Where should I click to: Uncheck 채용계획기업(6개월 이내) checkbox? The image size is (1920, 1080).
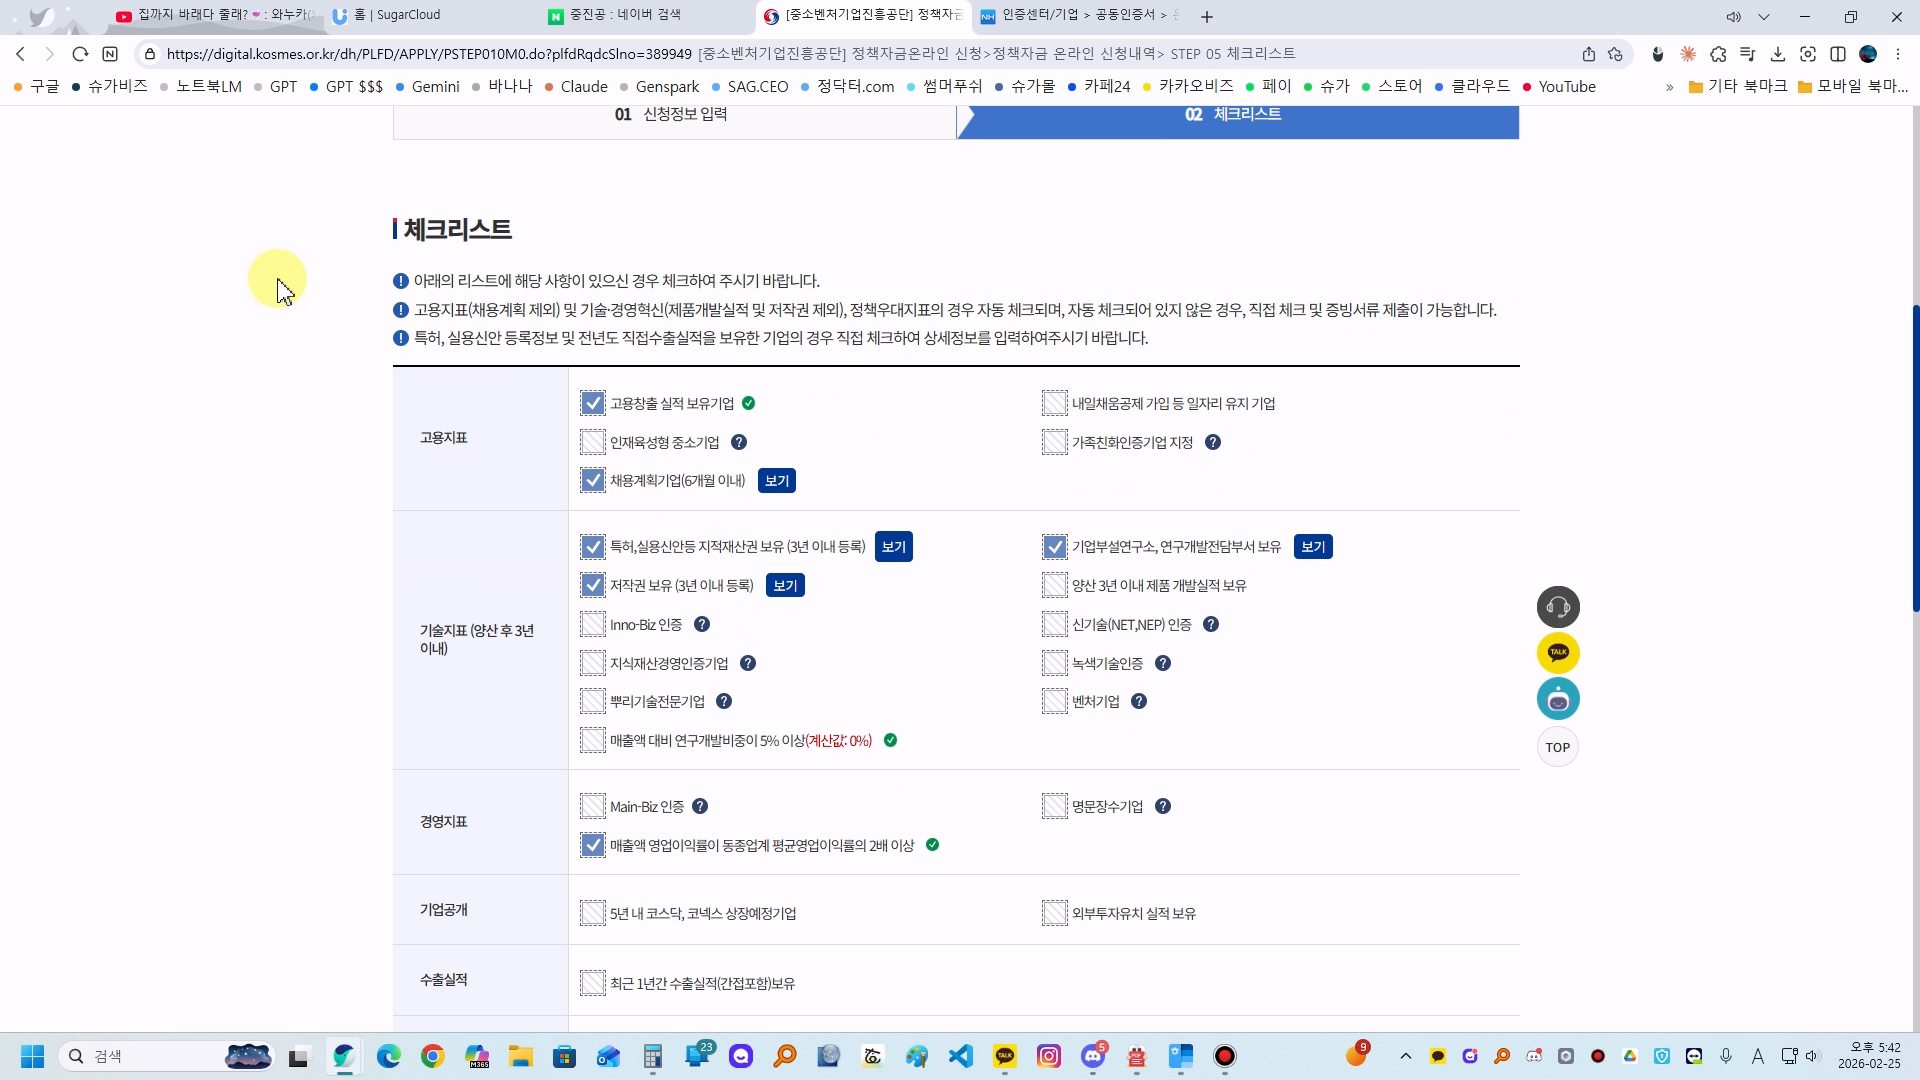(593, 480)
